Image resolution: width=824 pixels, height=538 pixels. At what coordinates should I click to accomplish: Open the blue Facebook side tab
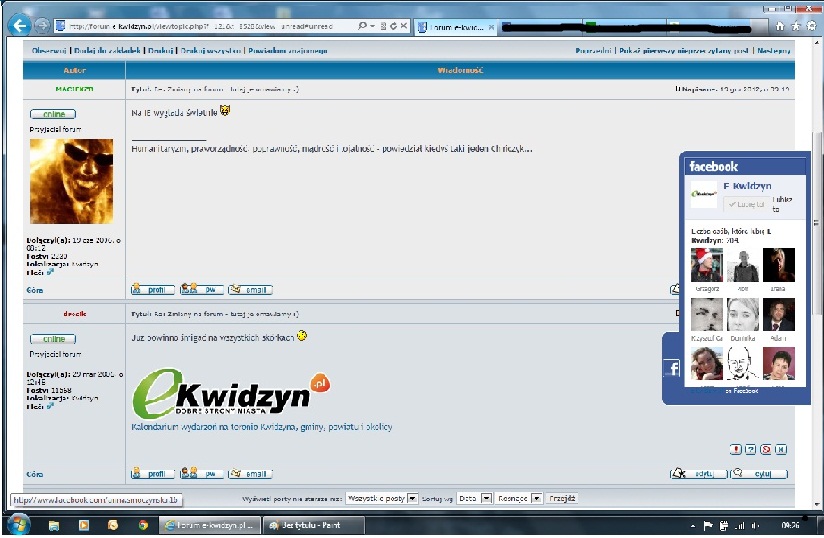[671, 369]
